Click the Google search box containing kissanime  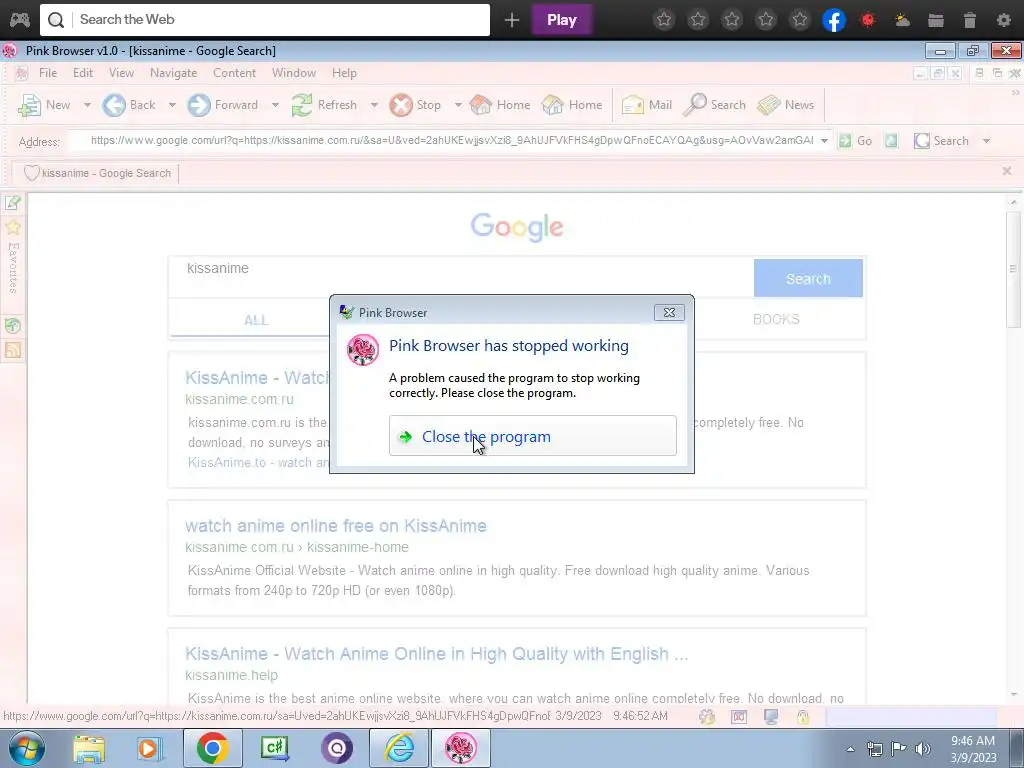tap(460, 277)
